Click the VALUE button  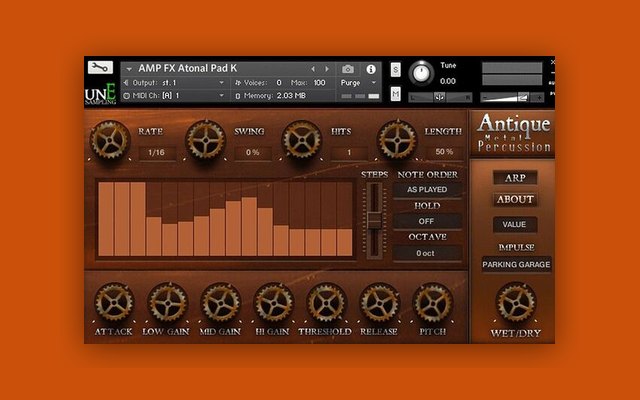pyautogui.click(x=514, y=224)
